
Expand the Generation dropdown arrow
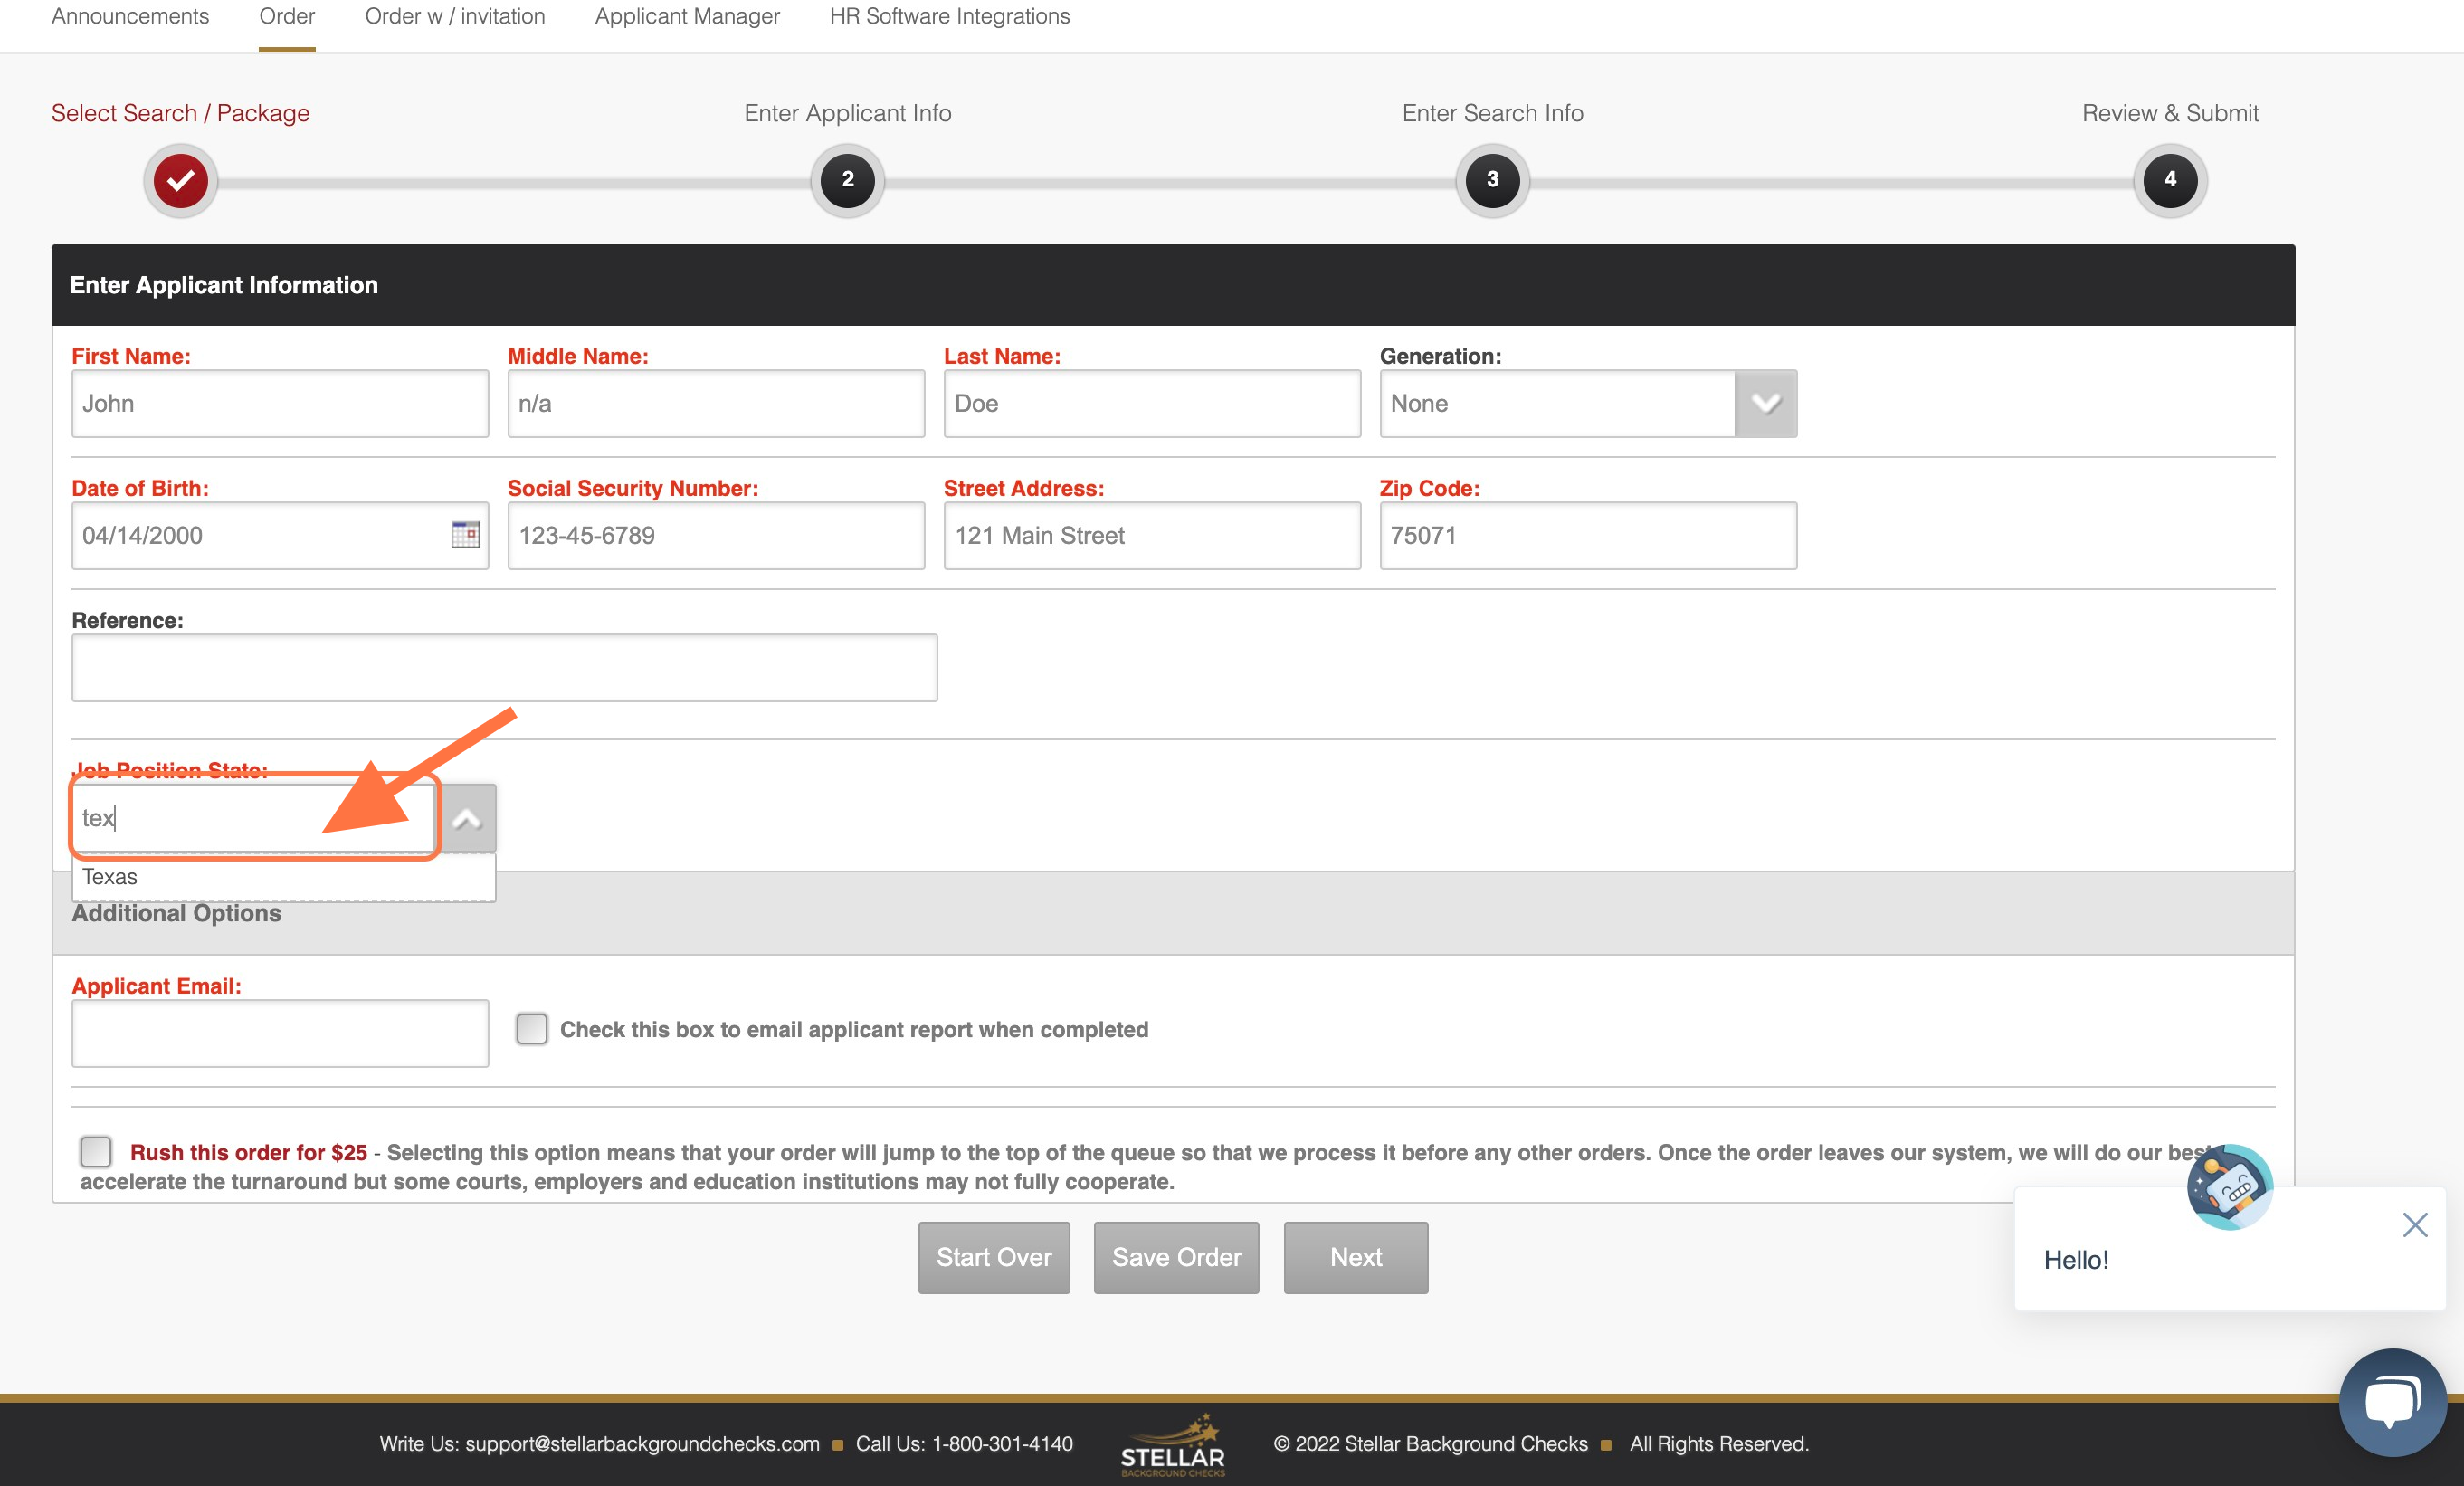pos(1765,403)
